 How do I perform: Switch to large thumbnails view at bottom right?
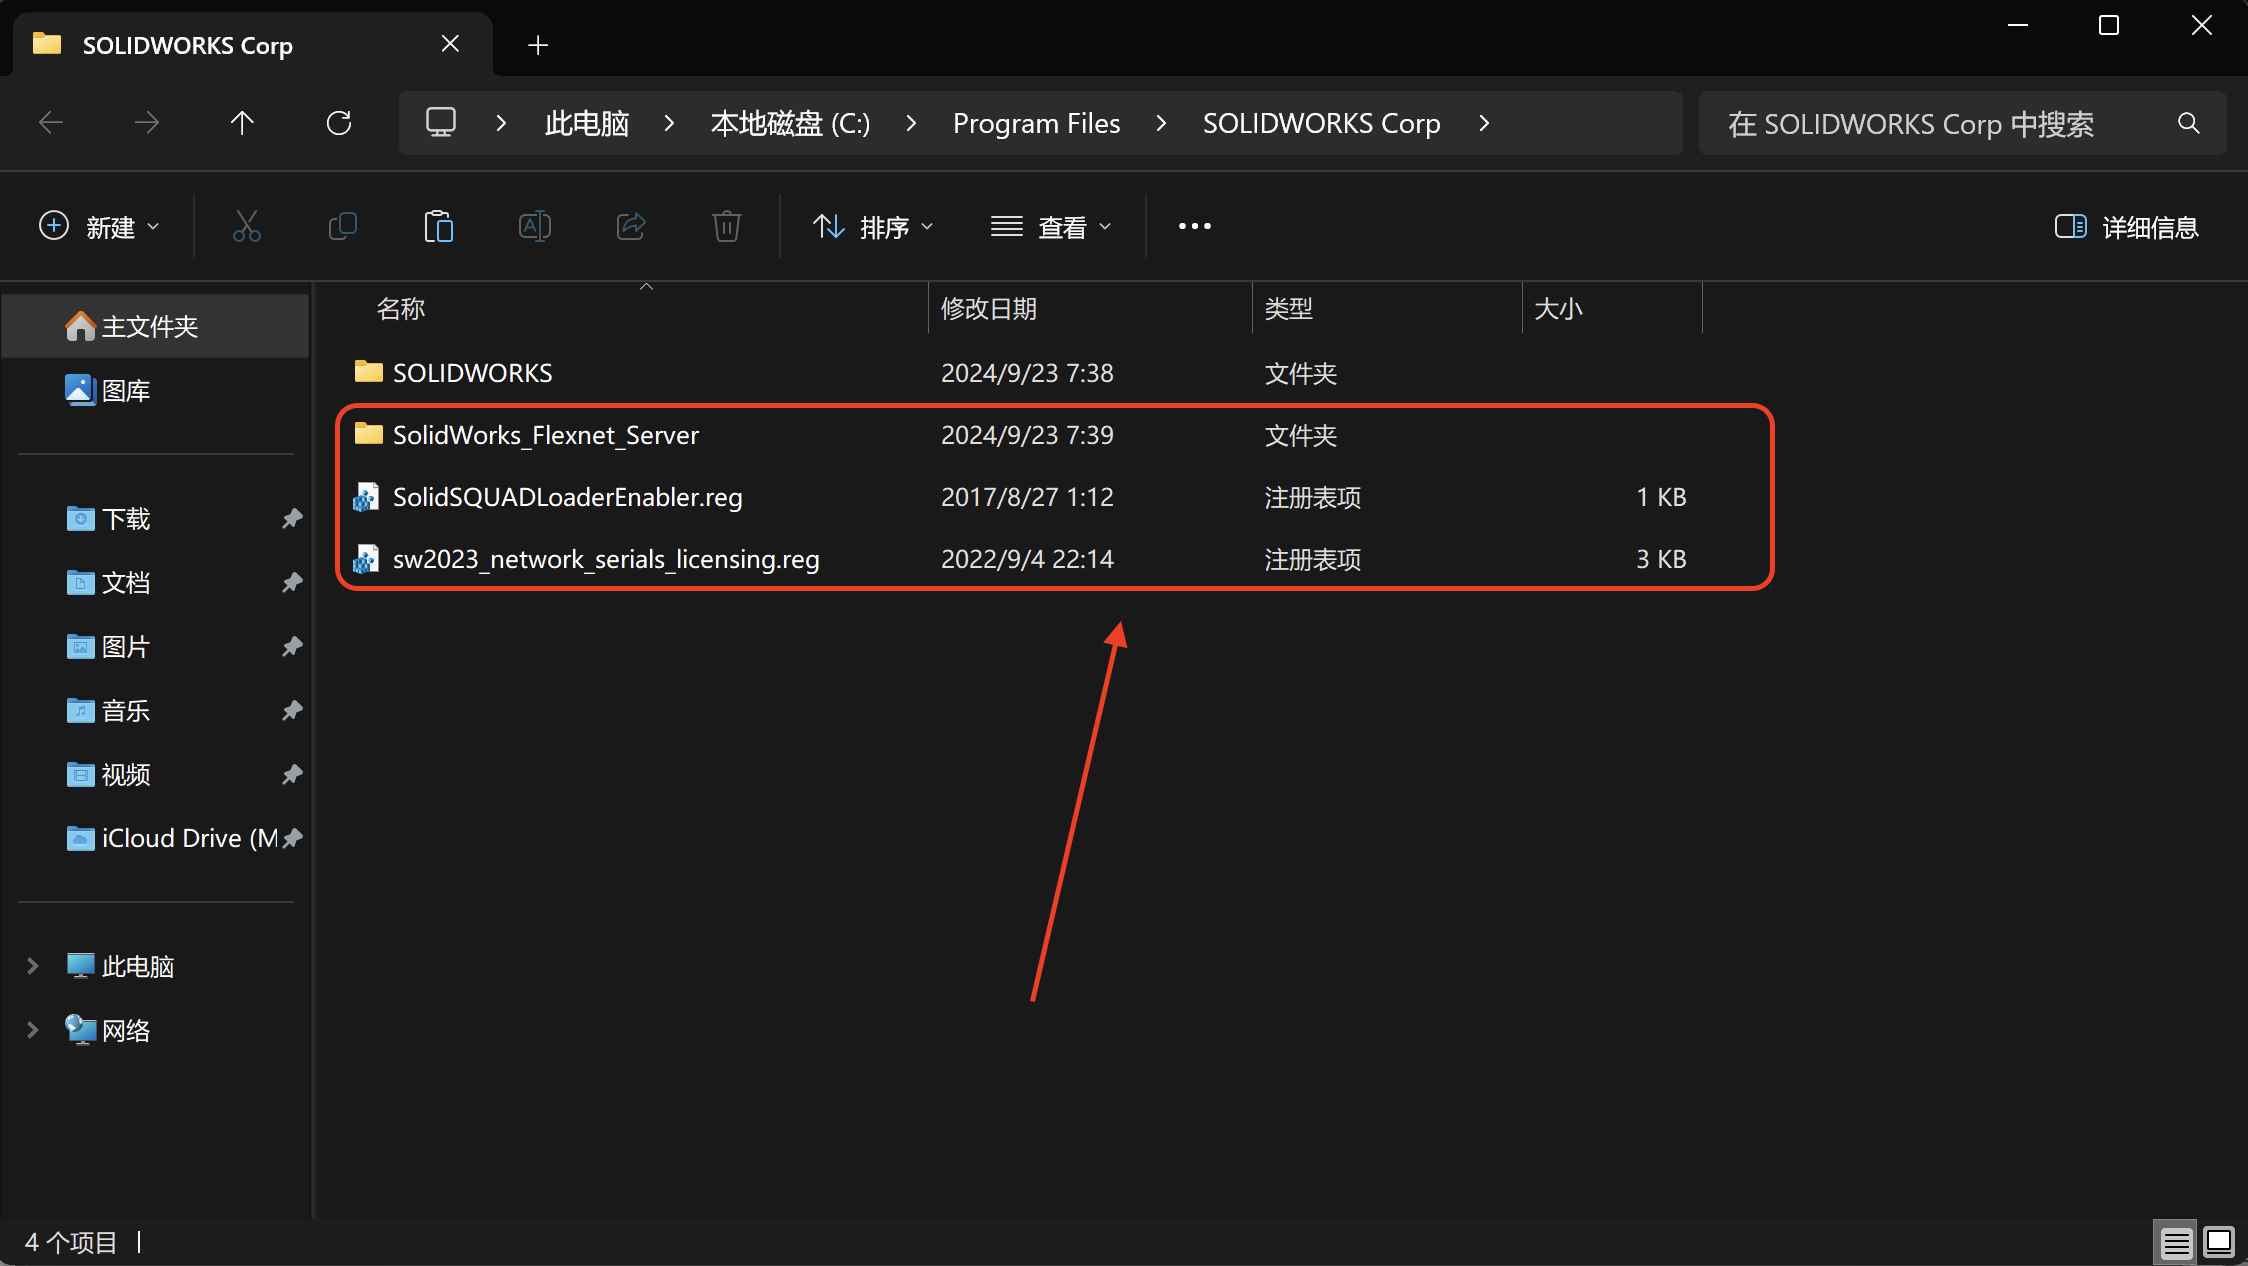point(2219,1242)
